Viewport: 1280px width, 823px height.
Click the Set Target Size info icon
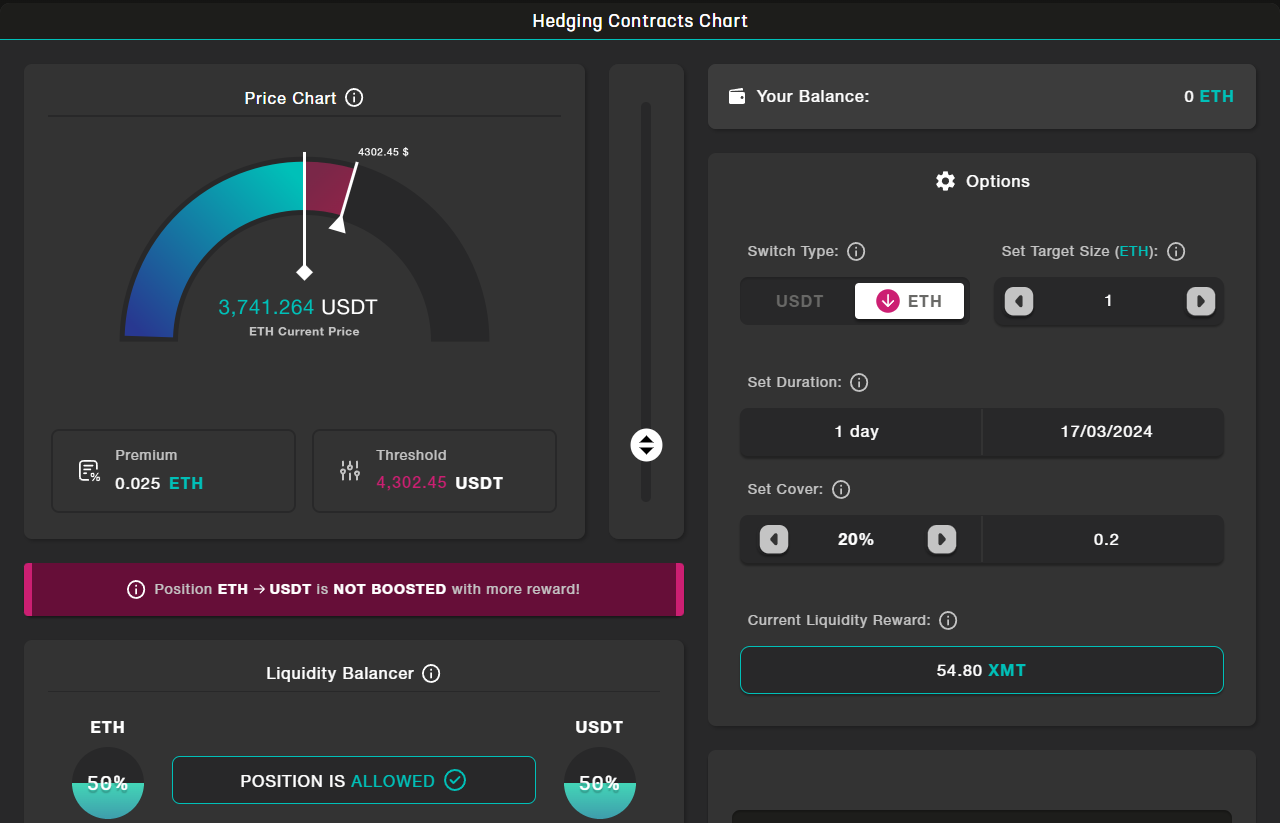coord(1176,252)
